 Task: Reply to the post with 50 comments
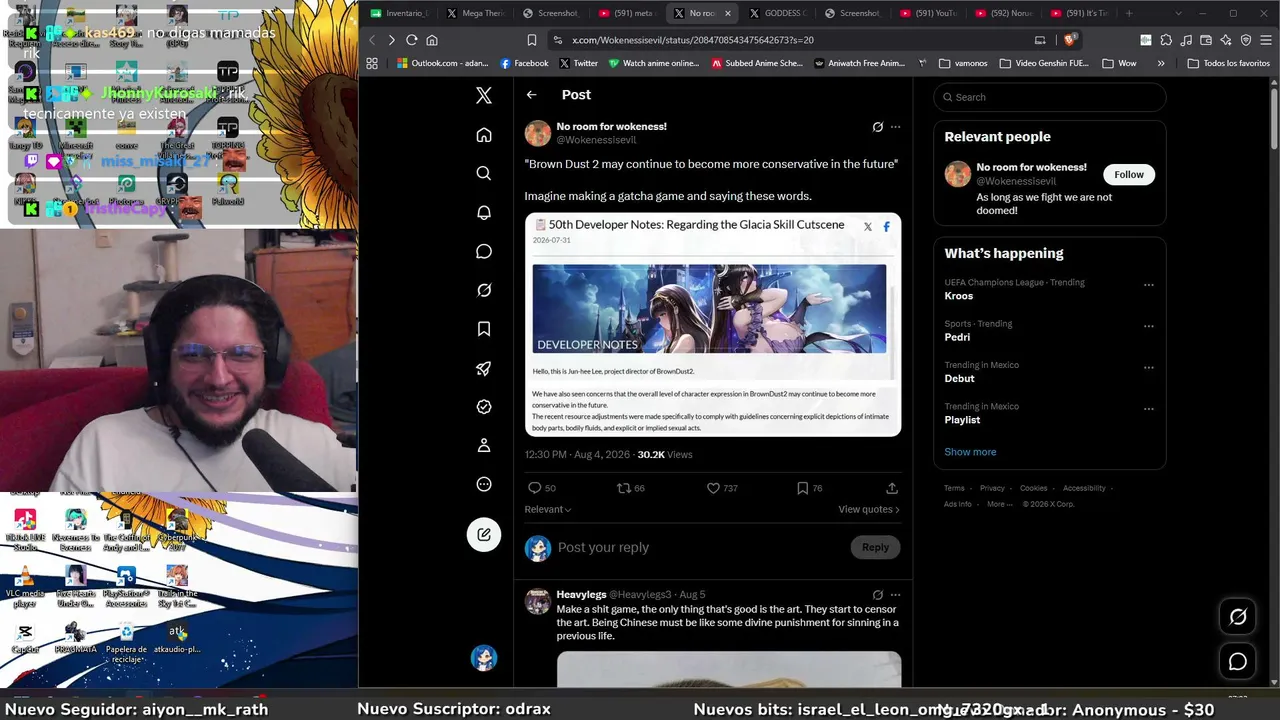(541, 488)
